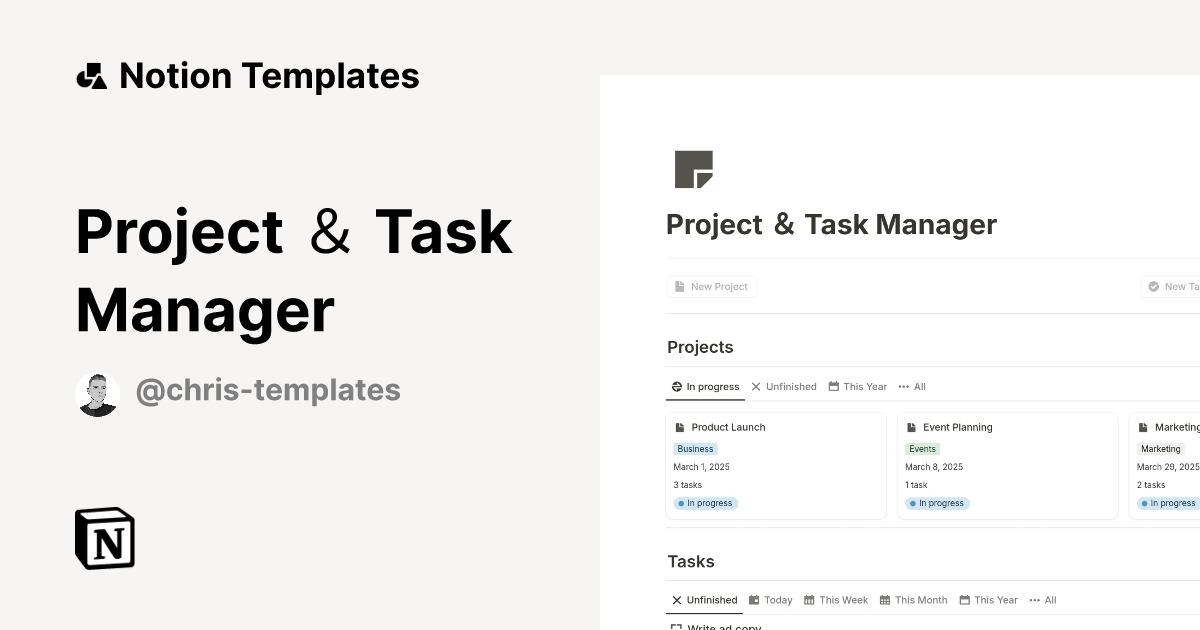
Task: Click the New Project button
Action: click(x=711, y=286)
